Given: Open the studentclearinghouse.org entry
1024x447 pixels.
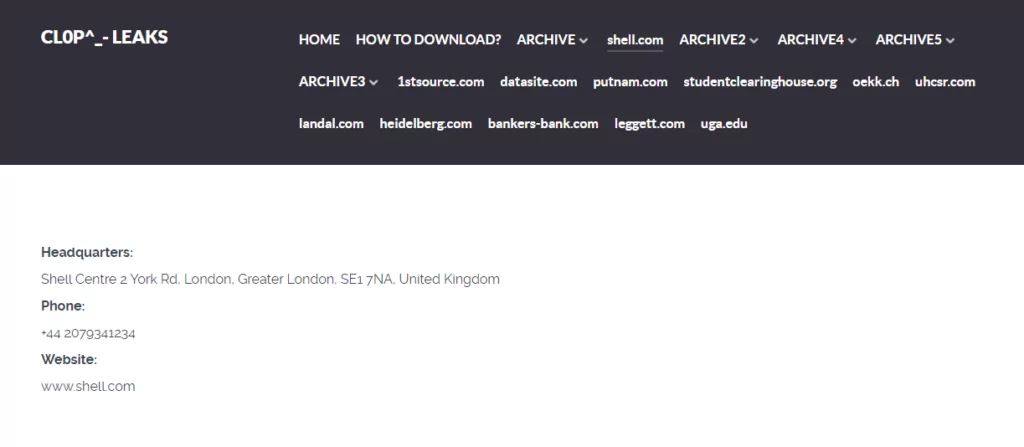Looking at the screenshot, I should click(x=760, y=82).
